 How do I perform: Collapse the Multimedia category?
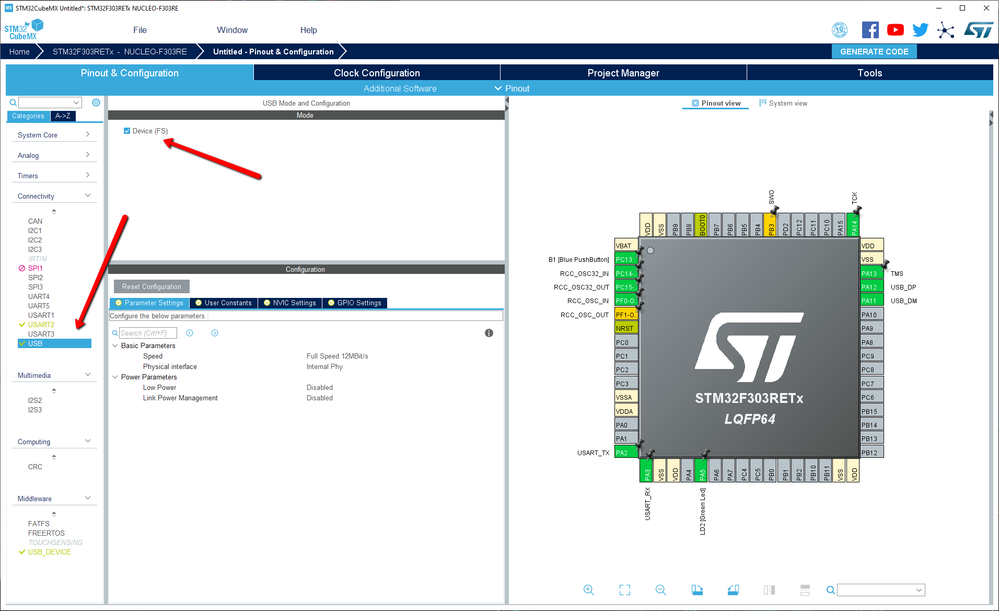pos(54,375)
